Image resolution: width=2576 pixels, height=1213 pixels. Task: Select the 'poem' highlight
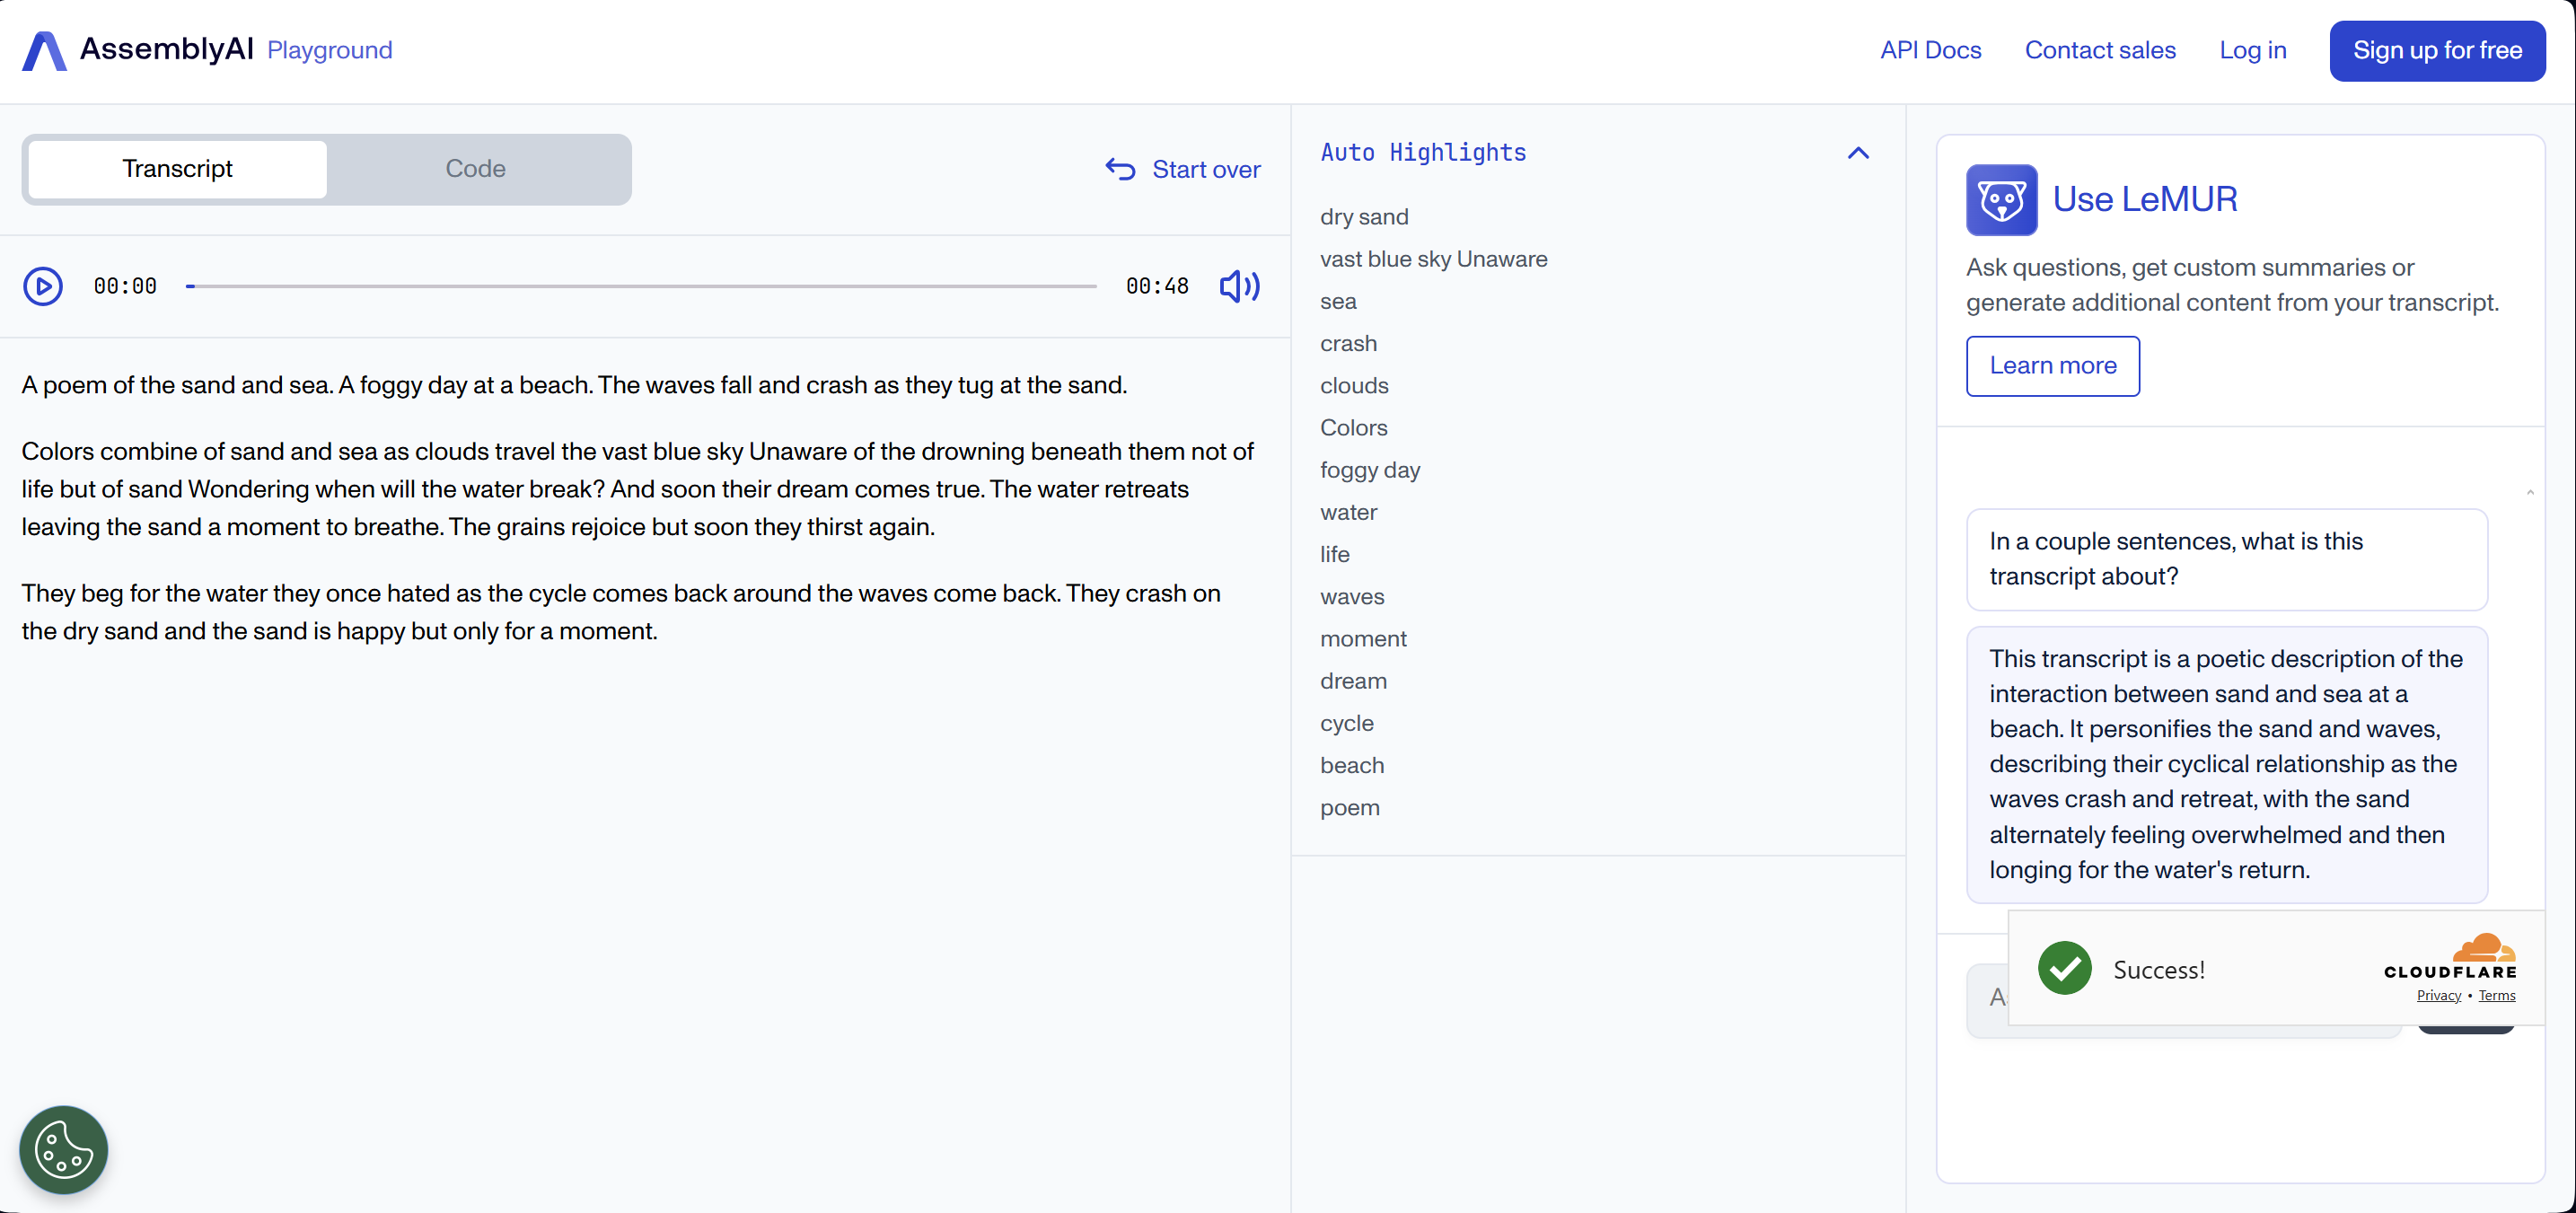click(x=1350, y=808)
